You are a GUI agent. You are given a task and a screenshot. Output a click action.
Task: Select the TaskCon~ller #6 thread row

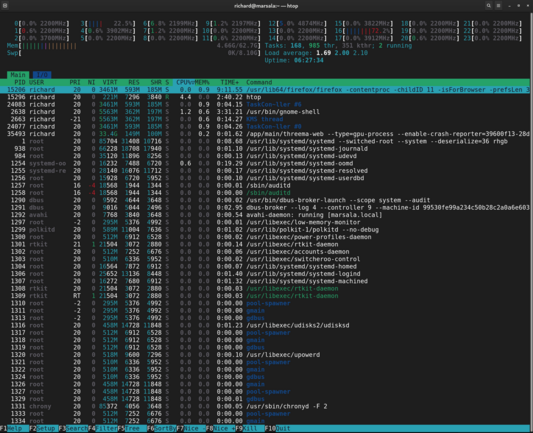click(x=265, y=104)
